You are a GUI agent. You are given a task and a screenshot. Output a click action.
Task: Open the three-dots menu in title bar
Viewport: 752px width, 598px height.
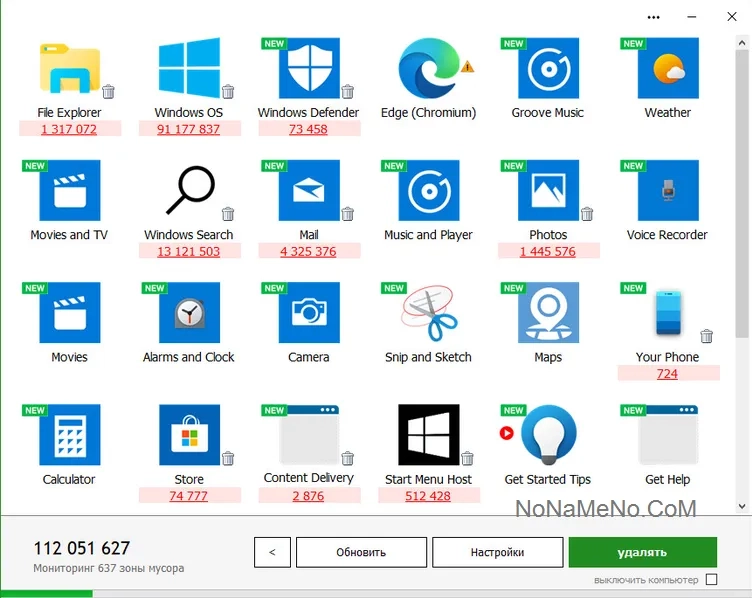click(654, 17)
